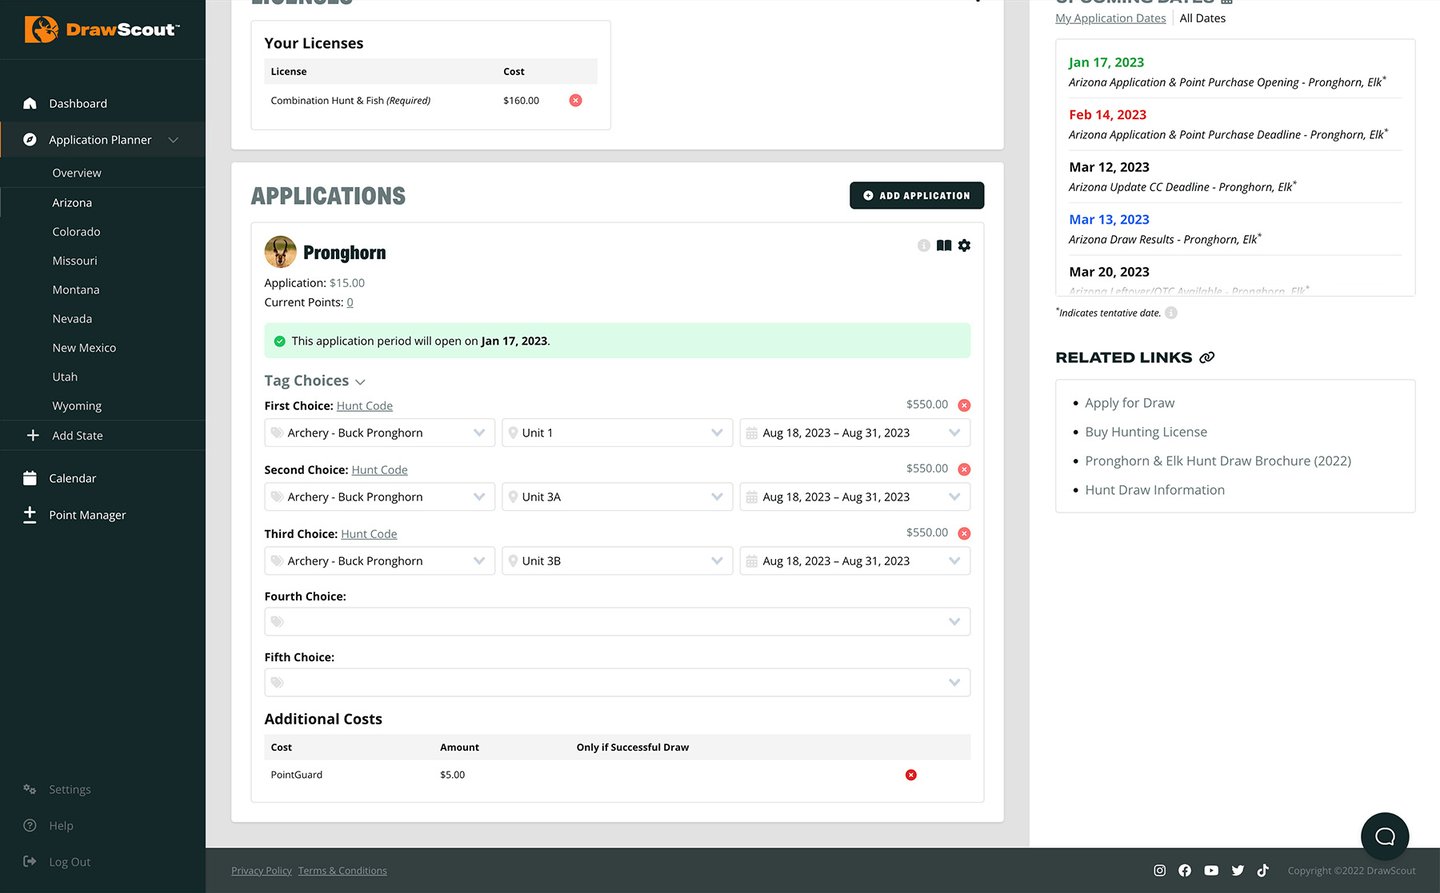Open Apply for Draw link
1440x893 pixels.
point(1130,403)
